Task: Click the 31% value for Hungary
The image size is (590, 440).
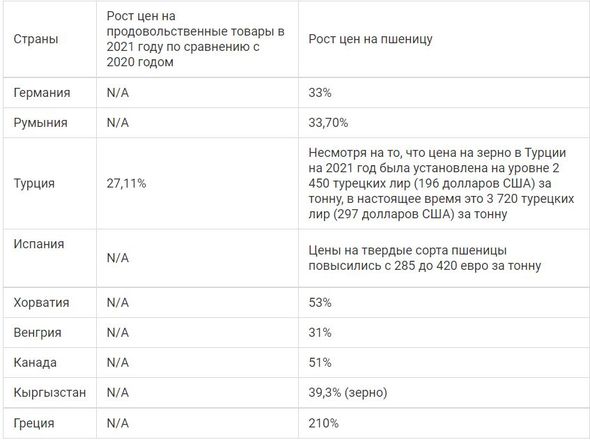Action: pos(320,333)
